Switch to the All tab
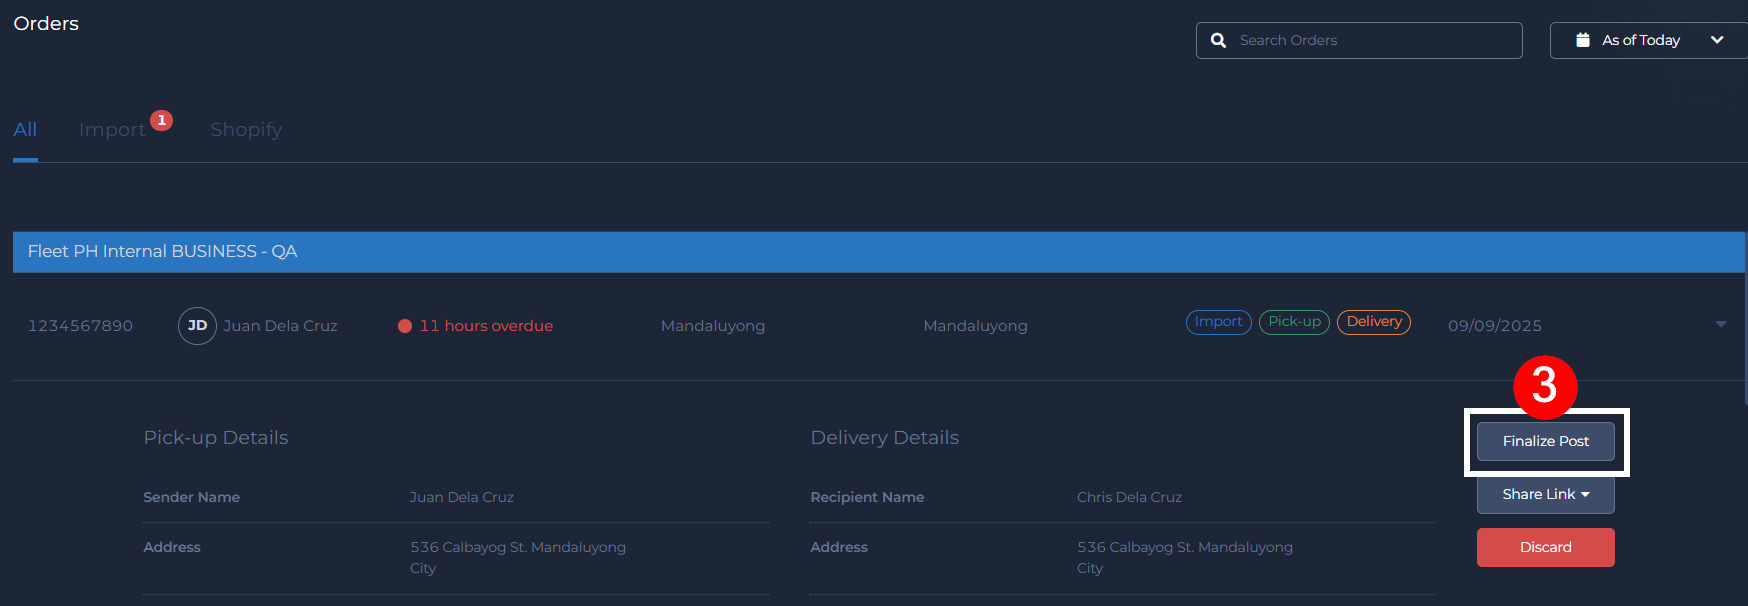The height and width of the screenshot is (606, 1748). point(25,130)
